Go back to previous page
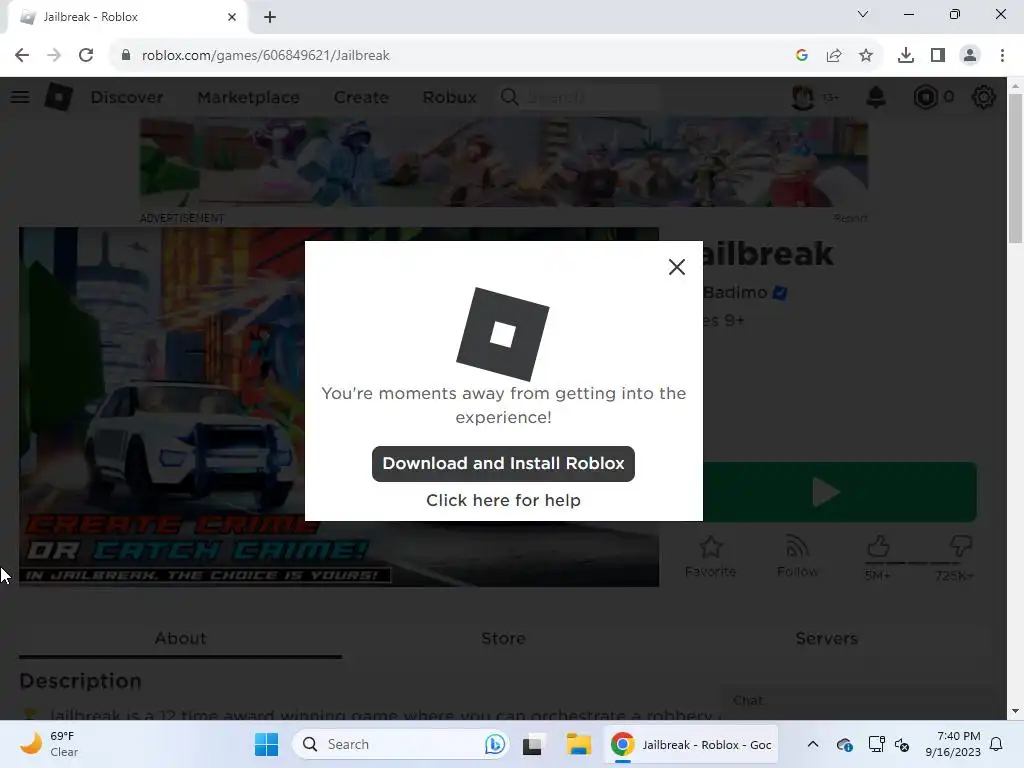 click(22, 55)
